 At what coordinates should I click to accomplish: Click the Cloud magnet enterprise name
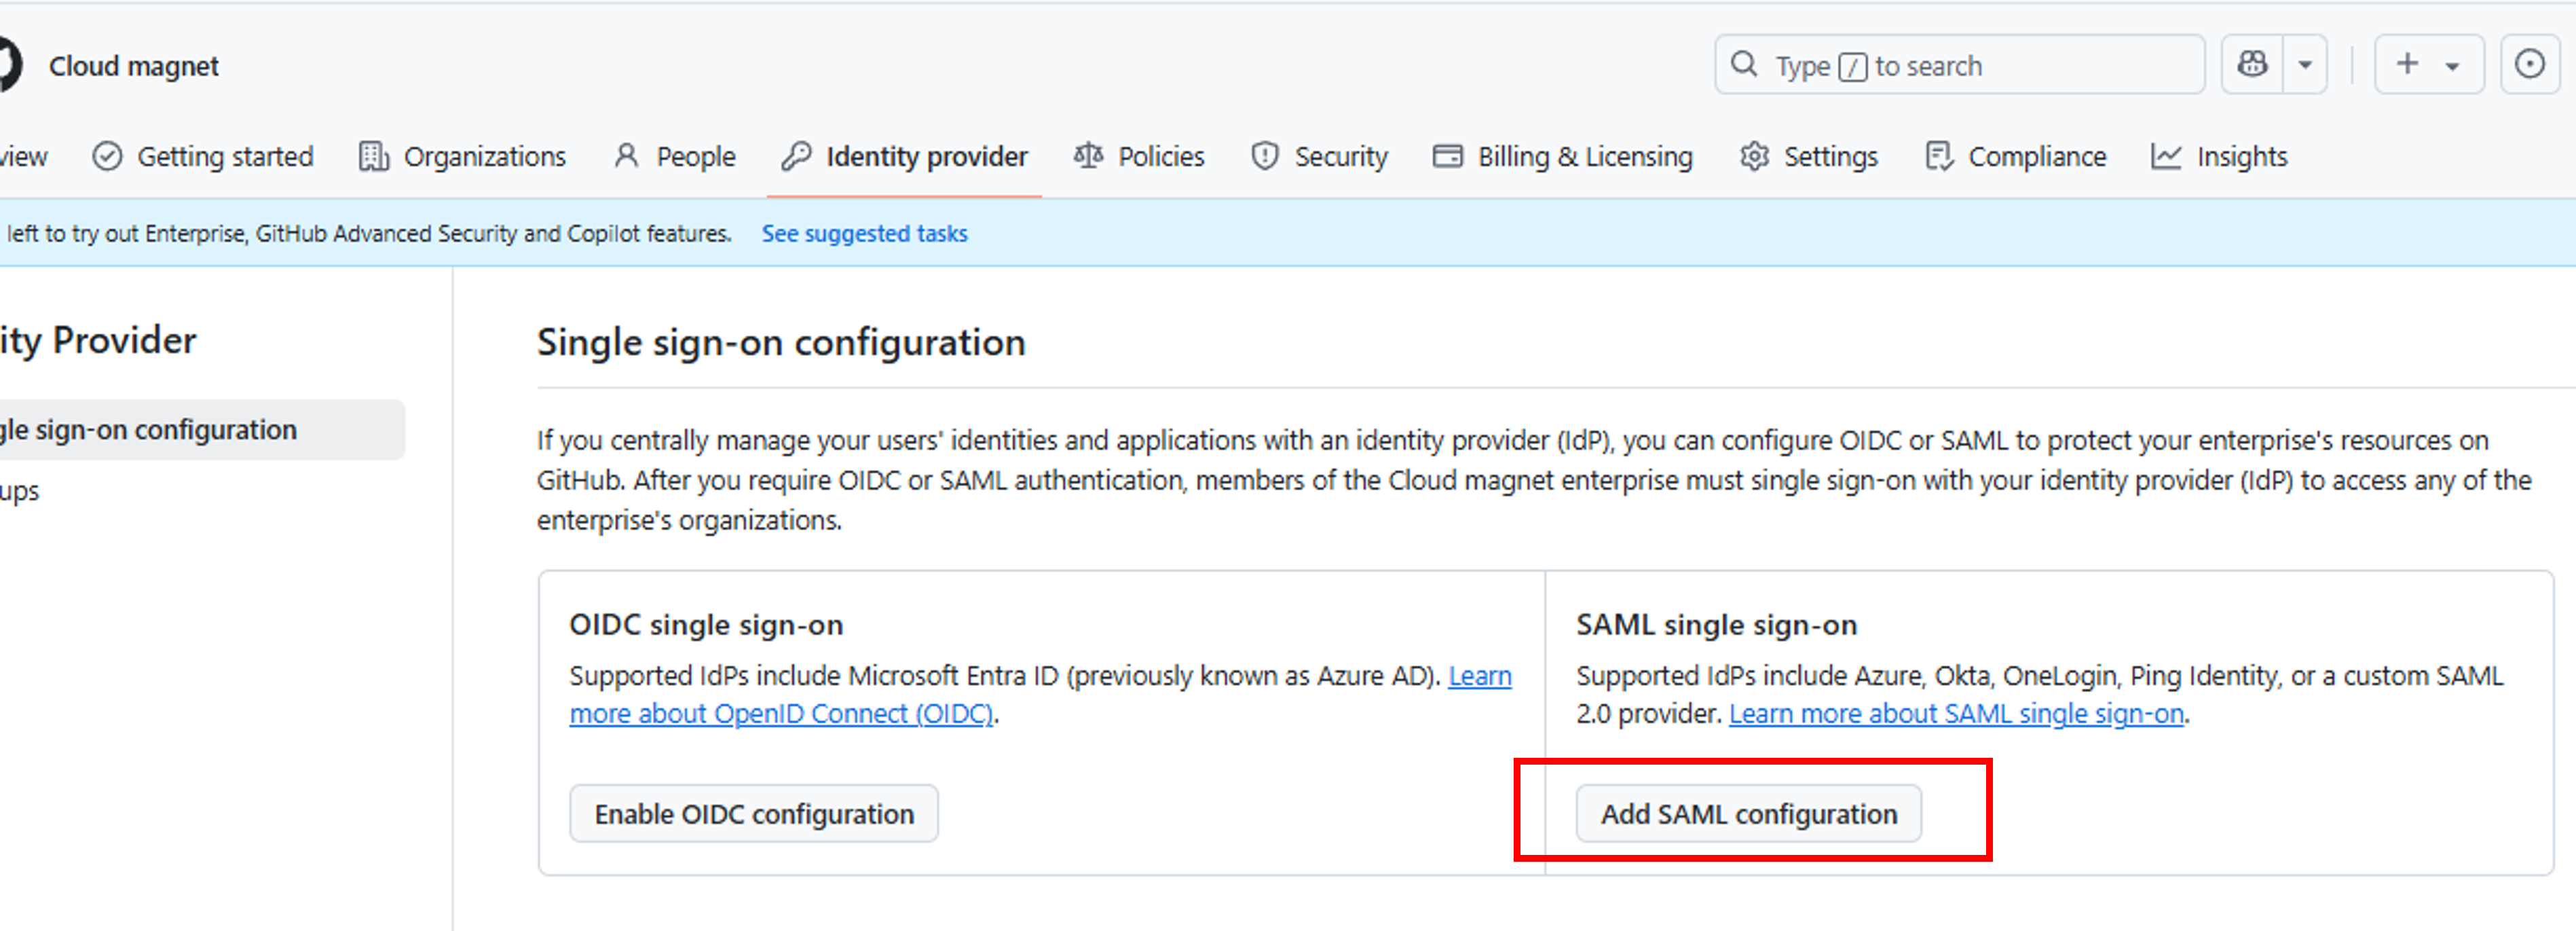134,66
